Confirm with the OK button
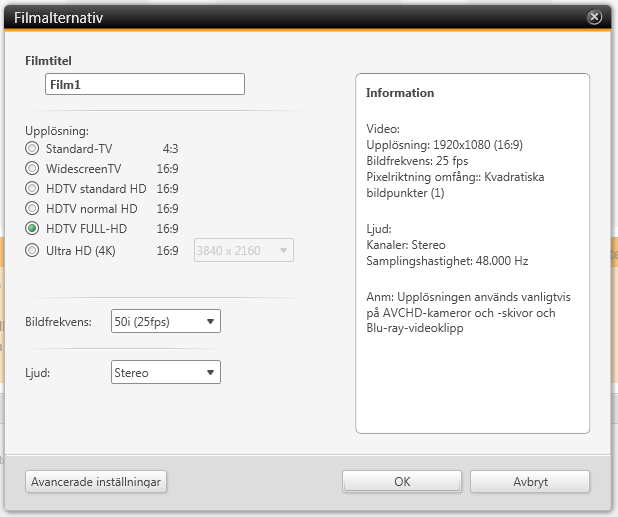The width and height of the screenshot is (618, 517). [x=402, y=482]
